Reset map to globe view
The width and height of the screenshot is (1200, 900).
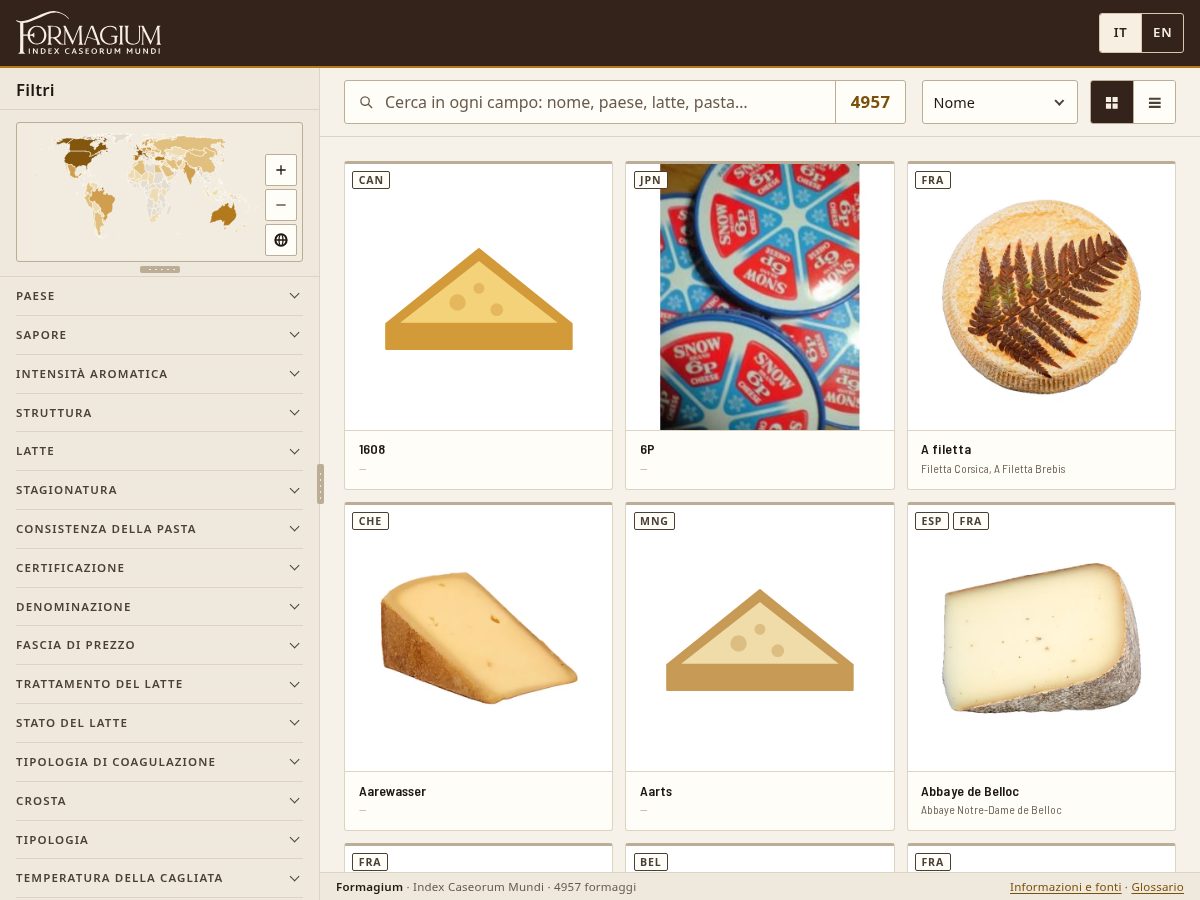(x=281, y=240)
